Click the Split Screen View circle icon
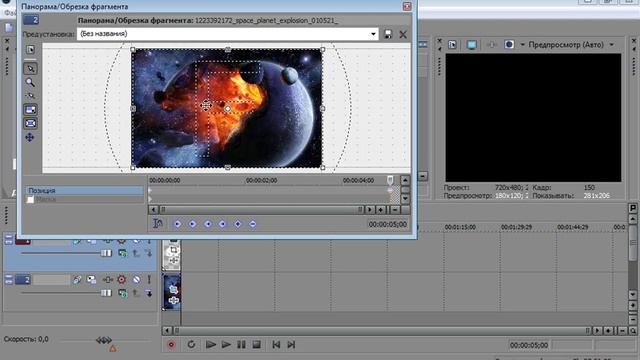 point(509,45)
